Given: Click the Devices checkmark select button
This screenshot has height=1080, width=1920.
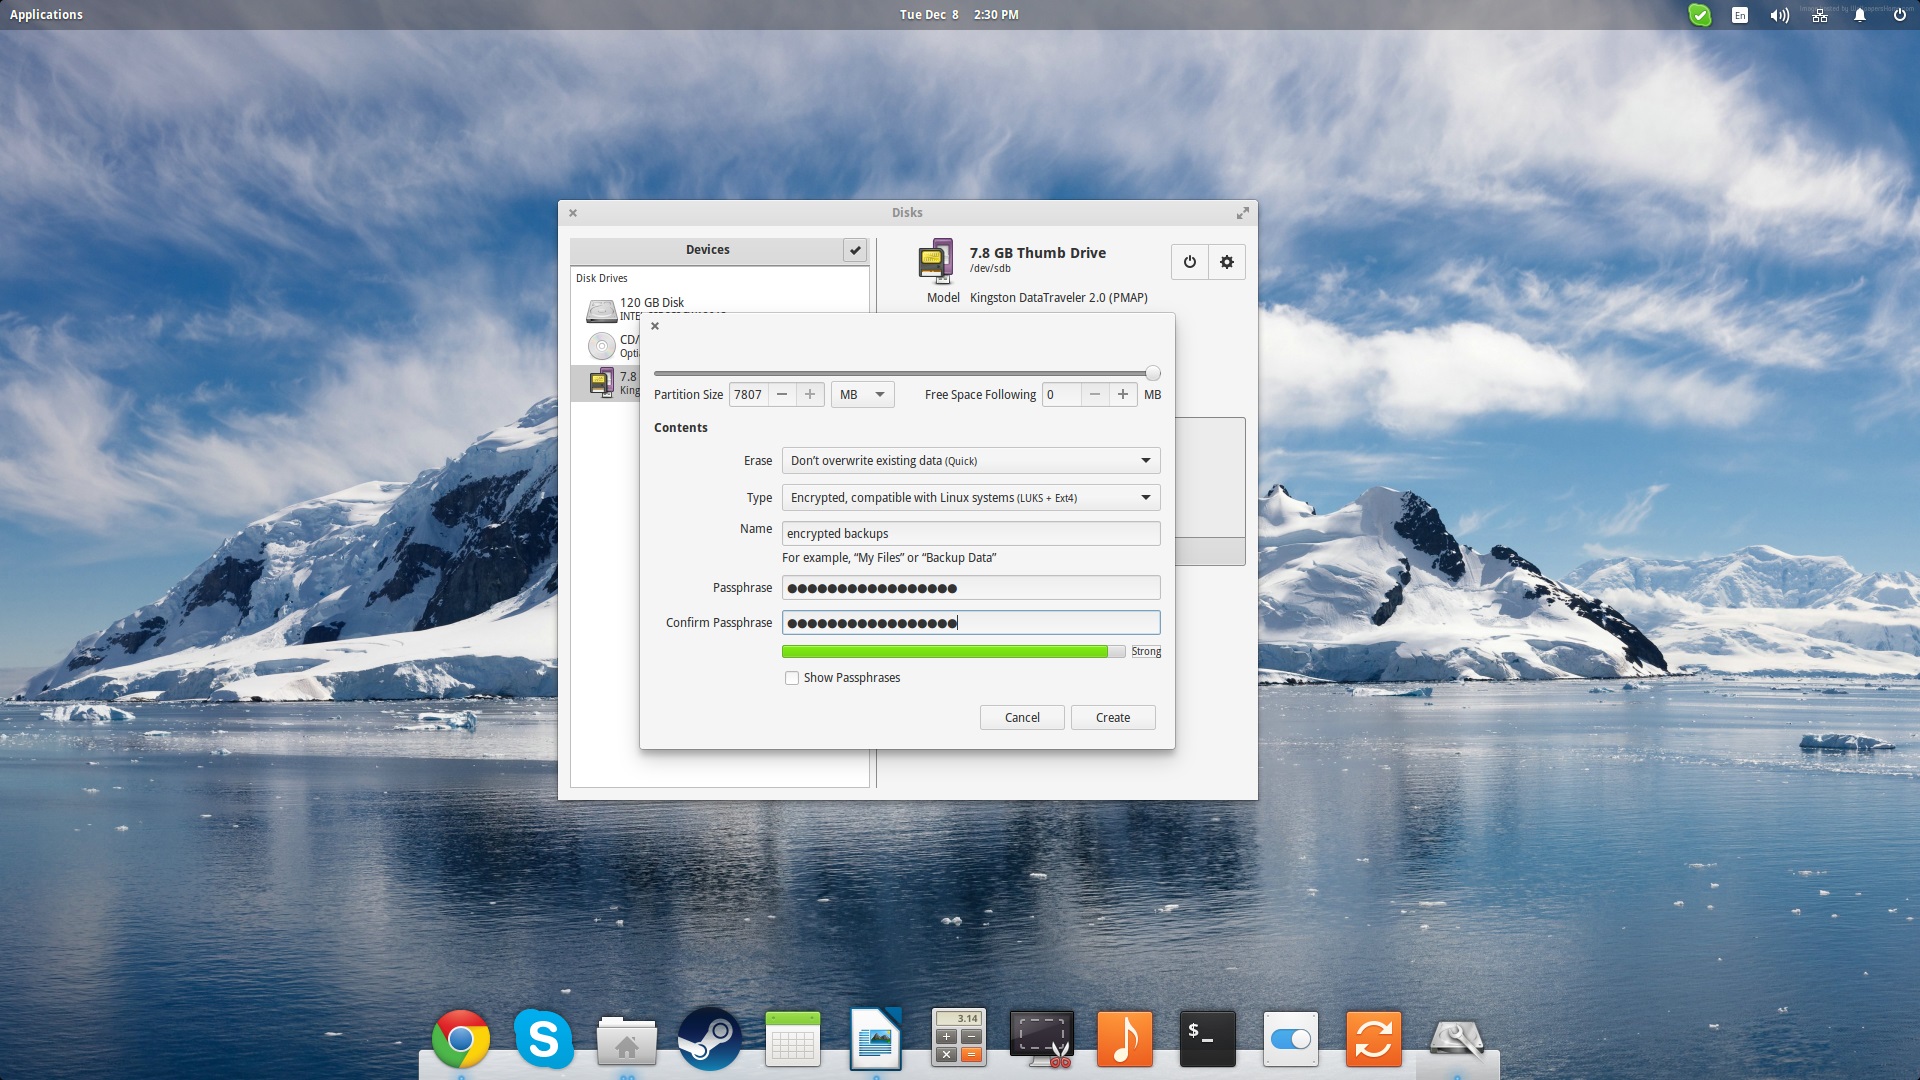Looking at the screenshot, I should (x=855, y=250).
